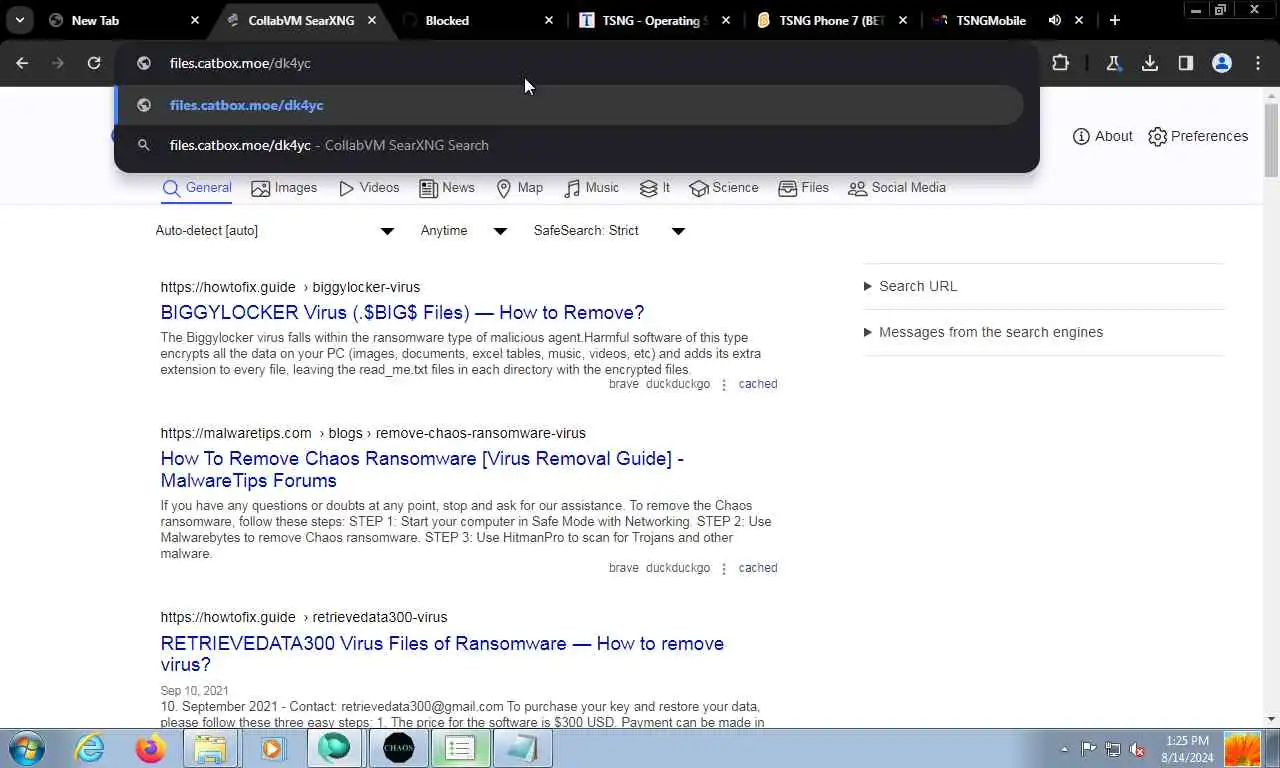Image resolution: width=1280 pixels, height=768 pixels.
Task: Open the teal globe taskbar app
Action: (335, 748)
